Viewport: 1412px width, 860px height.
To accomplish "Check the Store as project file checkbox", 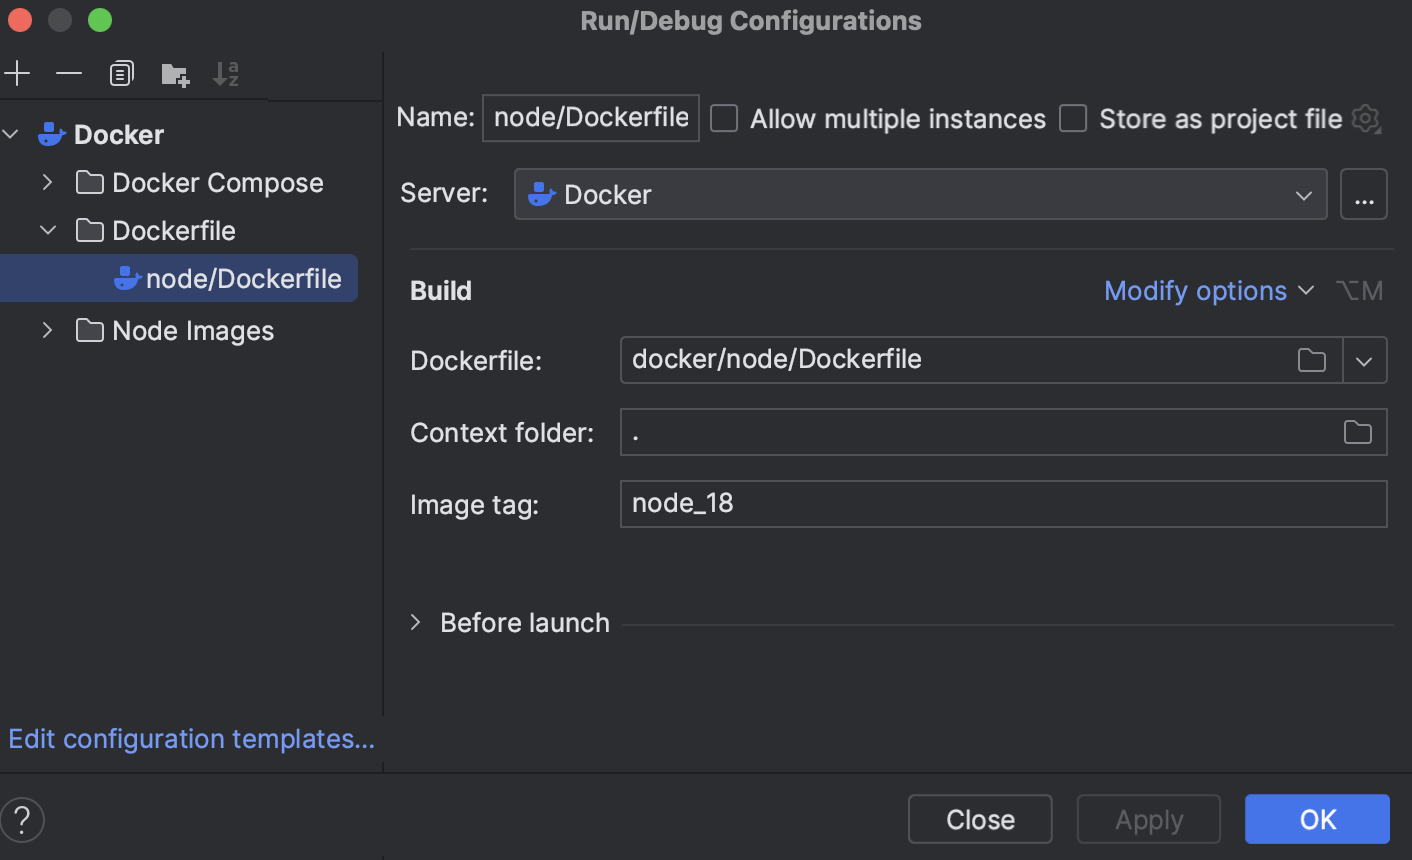I will pyautogui.click(x=1073, y=119).
